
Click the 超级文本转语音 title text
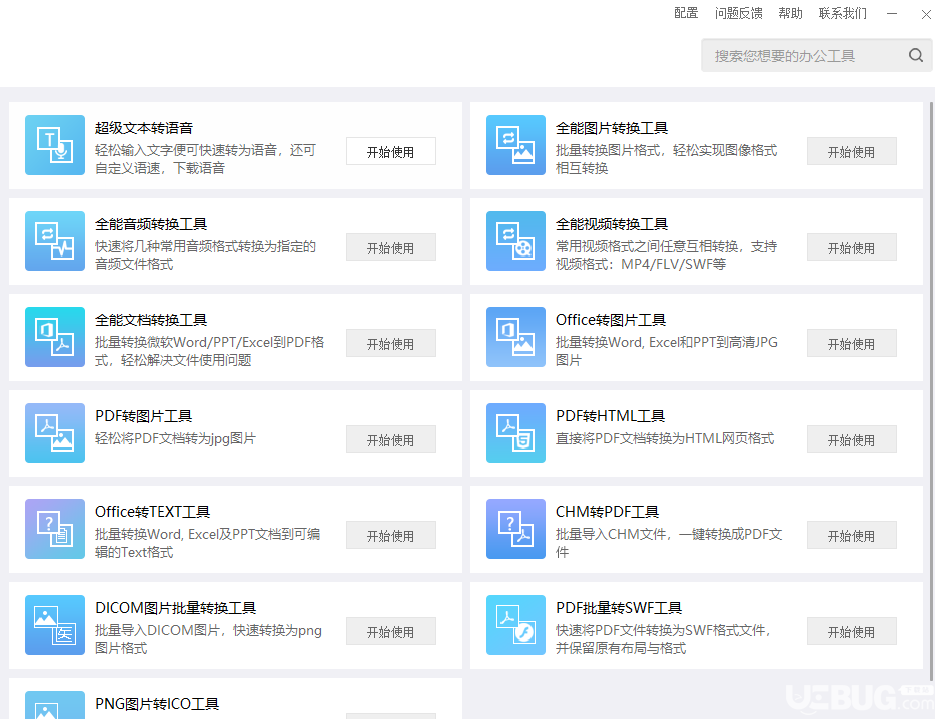(x=144, y=128)
